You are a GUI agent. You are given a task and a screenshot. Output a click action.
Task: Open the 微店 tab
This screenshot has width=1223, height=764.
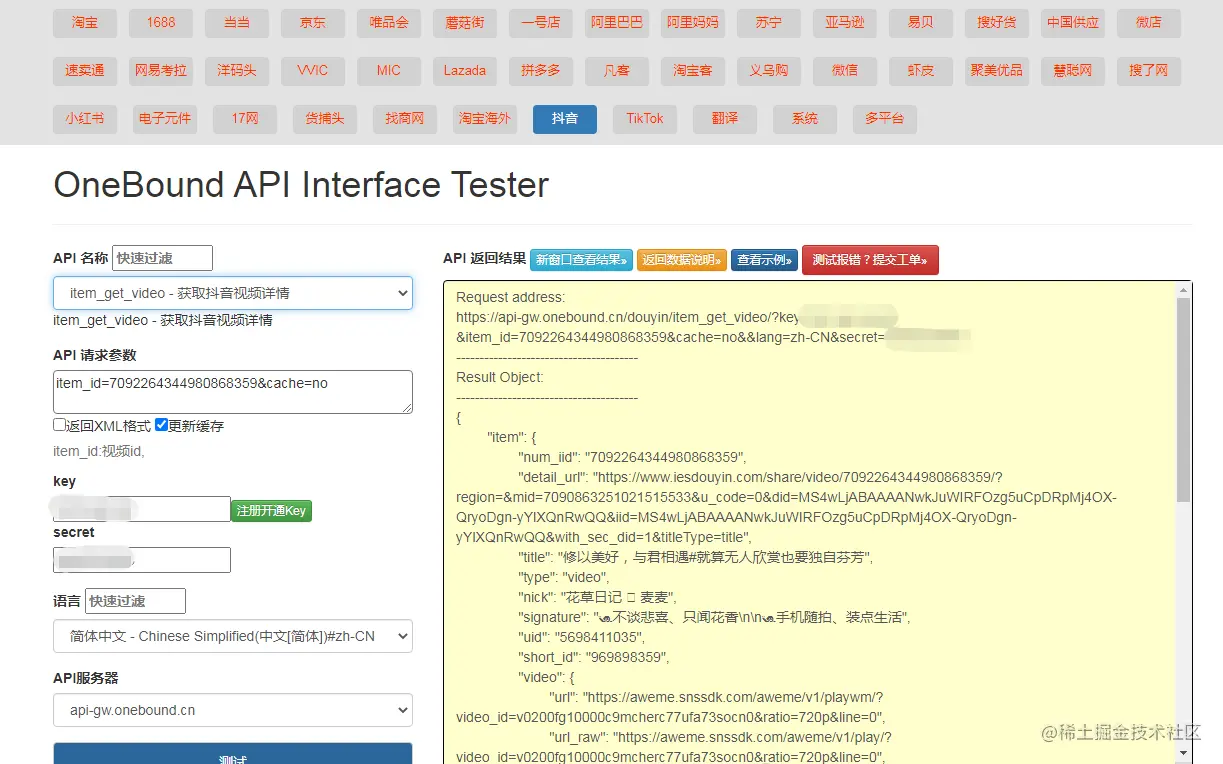click(x=1149, y=23)
